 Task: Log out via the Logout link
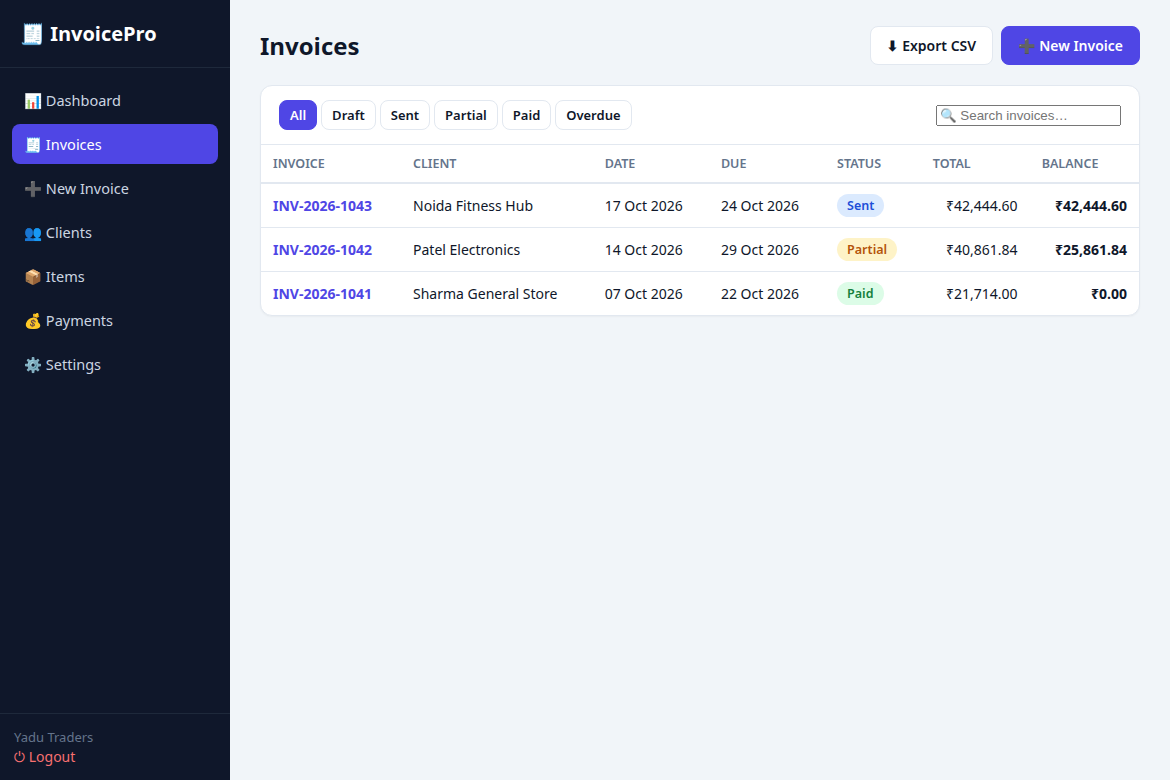[x=45, y=757]
